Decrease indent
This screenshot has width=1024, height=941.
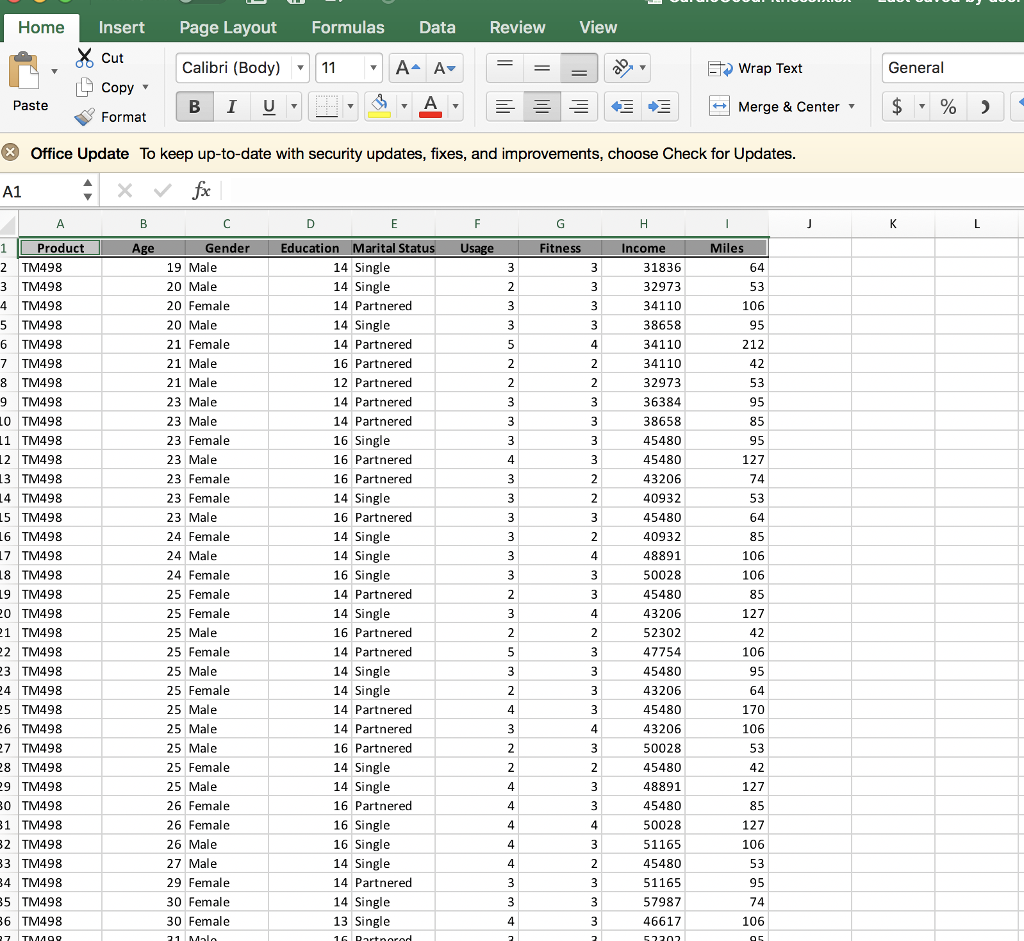click(622, 106)
